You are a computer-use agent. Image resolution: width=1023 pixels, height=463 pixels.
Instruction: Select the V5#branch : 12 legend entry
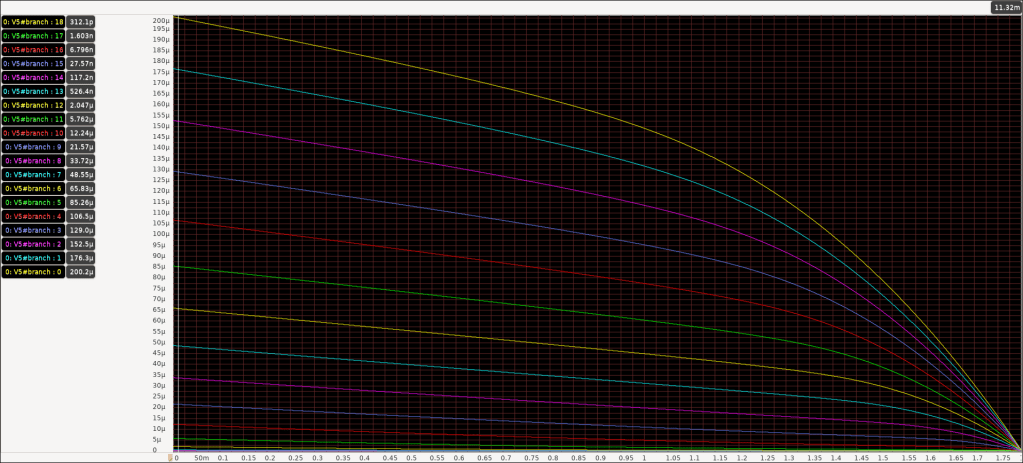[32, 105]
